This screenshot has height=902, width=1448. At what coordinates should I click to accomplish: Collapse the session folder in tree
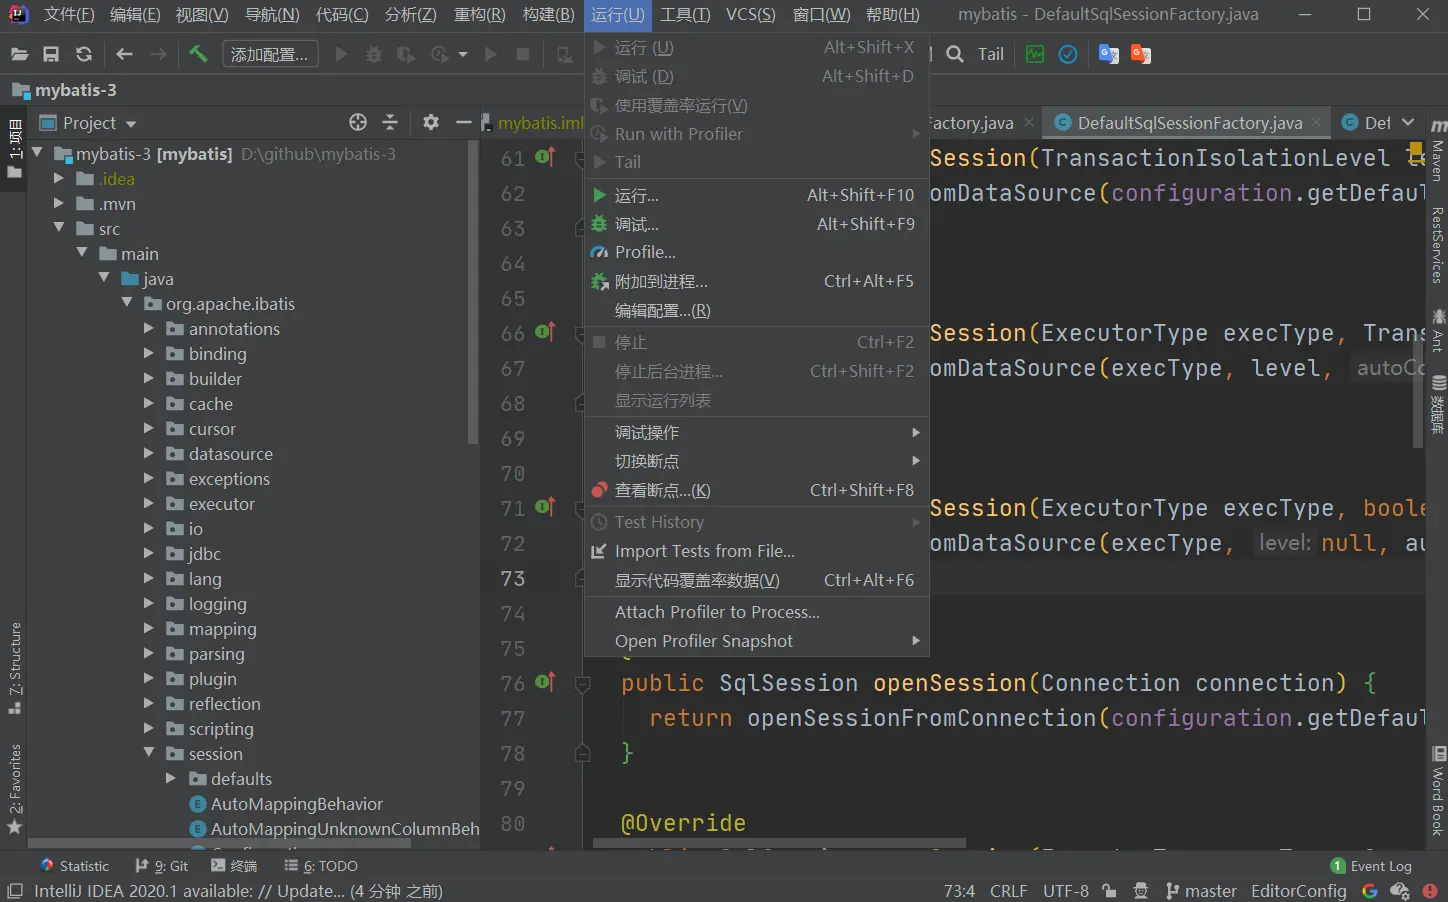(149, 753)
